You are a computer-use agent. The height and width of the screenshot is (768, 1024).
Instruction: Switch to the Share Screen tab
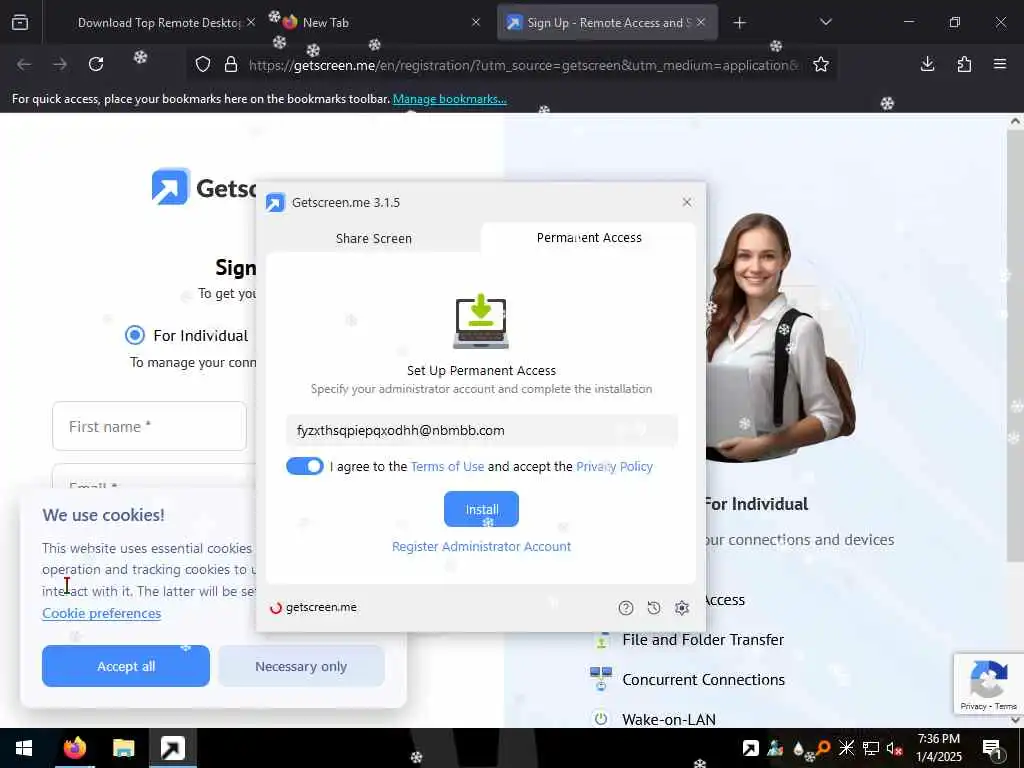[374, 238]
